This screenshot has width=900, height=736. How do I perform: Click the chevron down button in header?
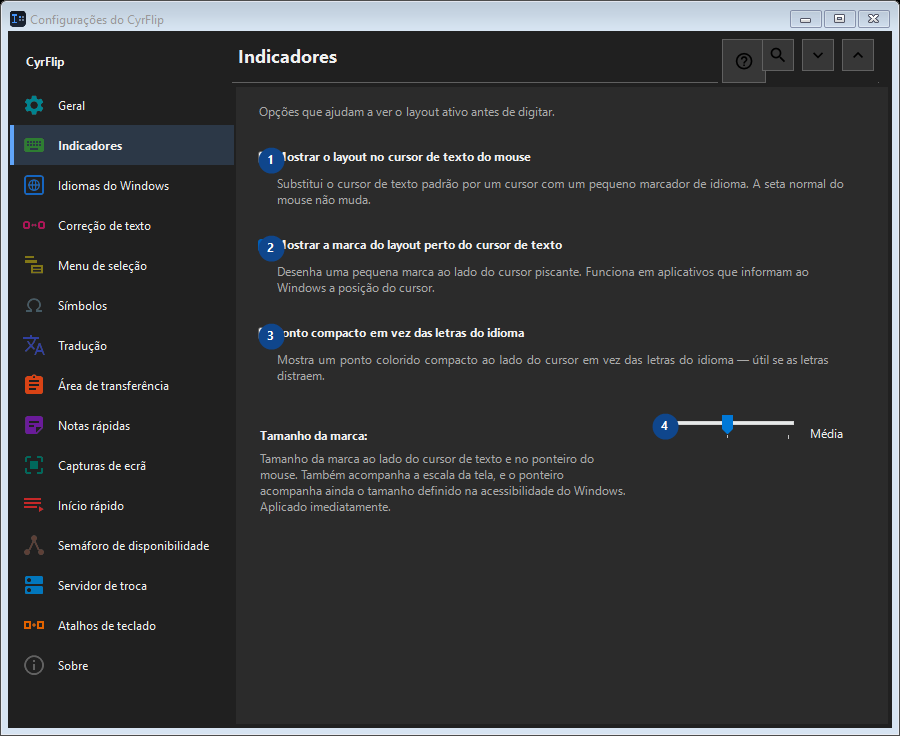pos(818,55)
